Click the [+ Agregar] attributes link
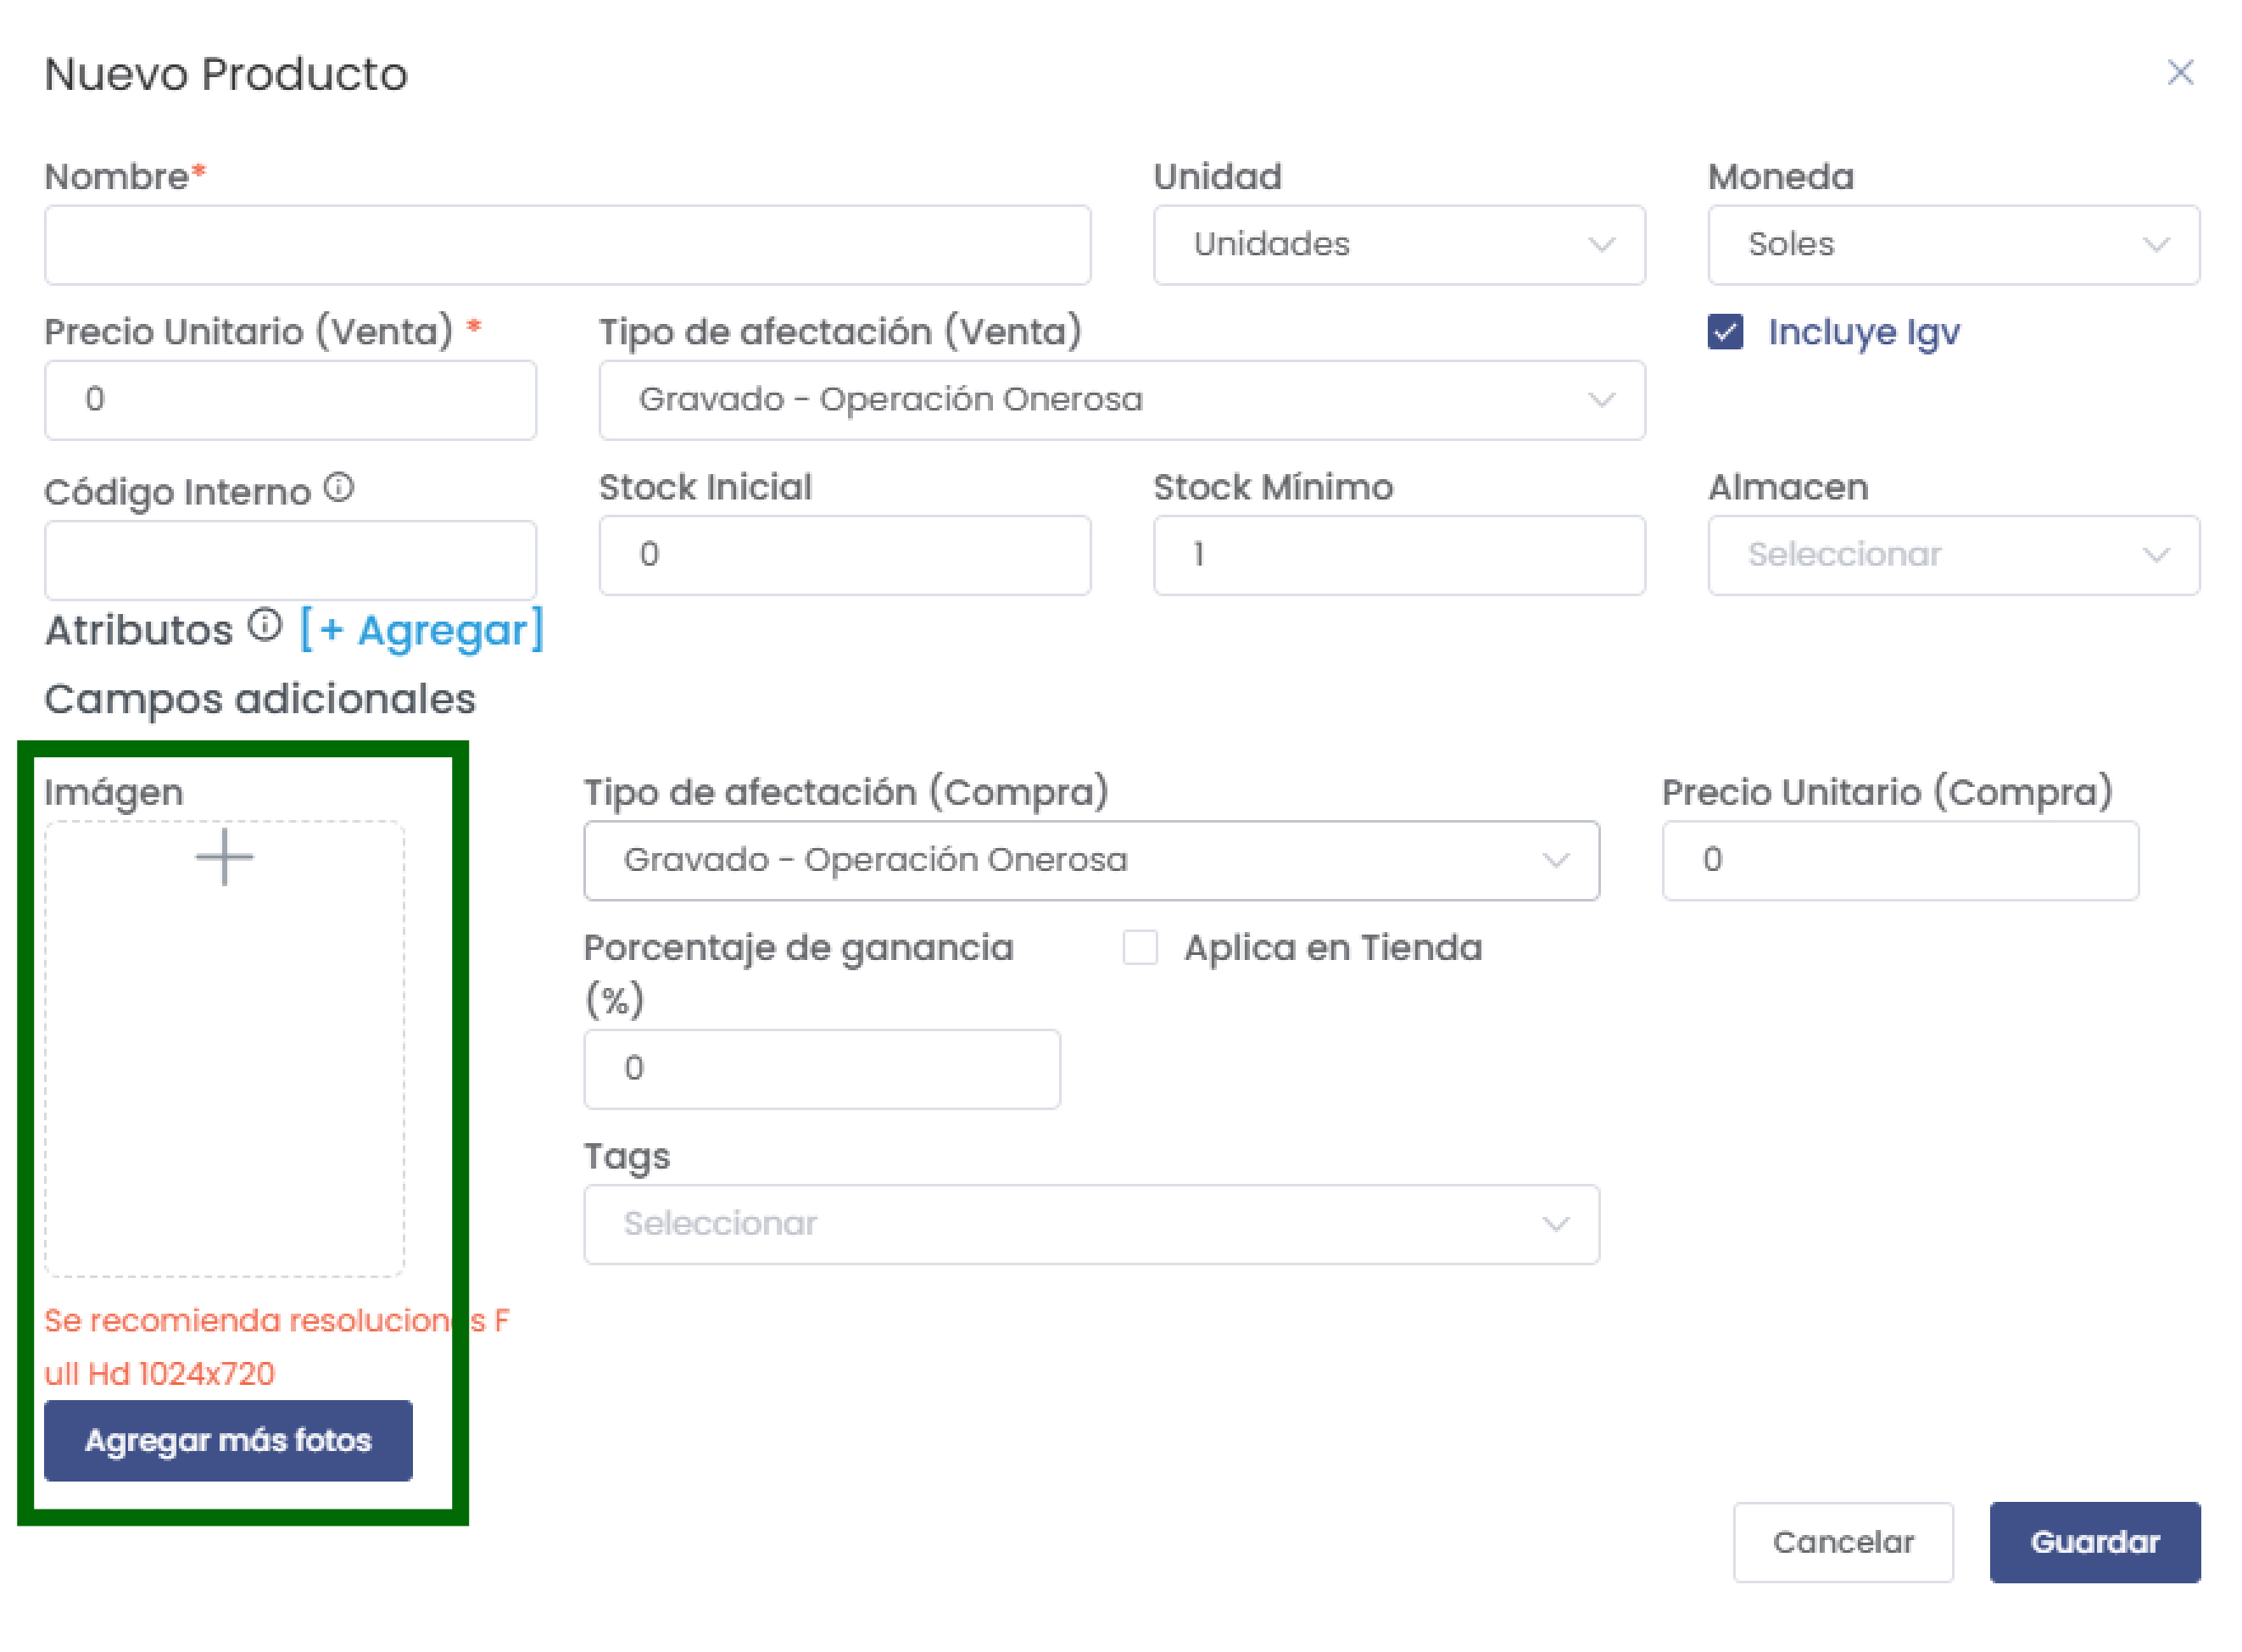The image size is (2242, 1652). coord(421,630)
